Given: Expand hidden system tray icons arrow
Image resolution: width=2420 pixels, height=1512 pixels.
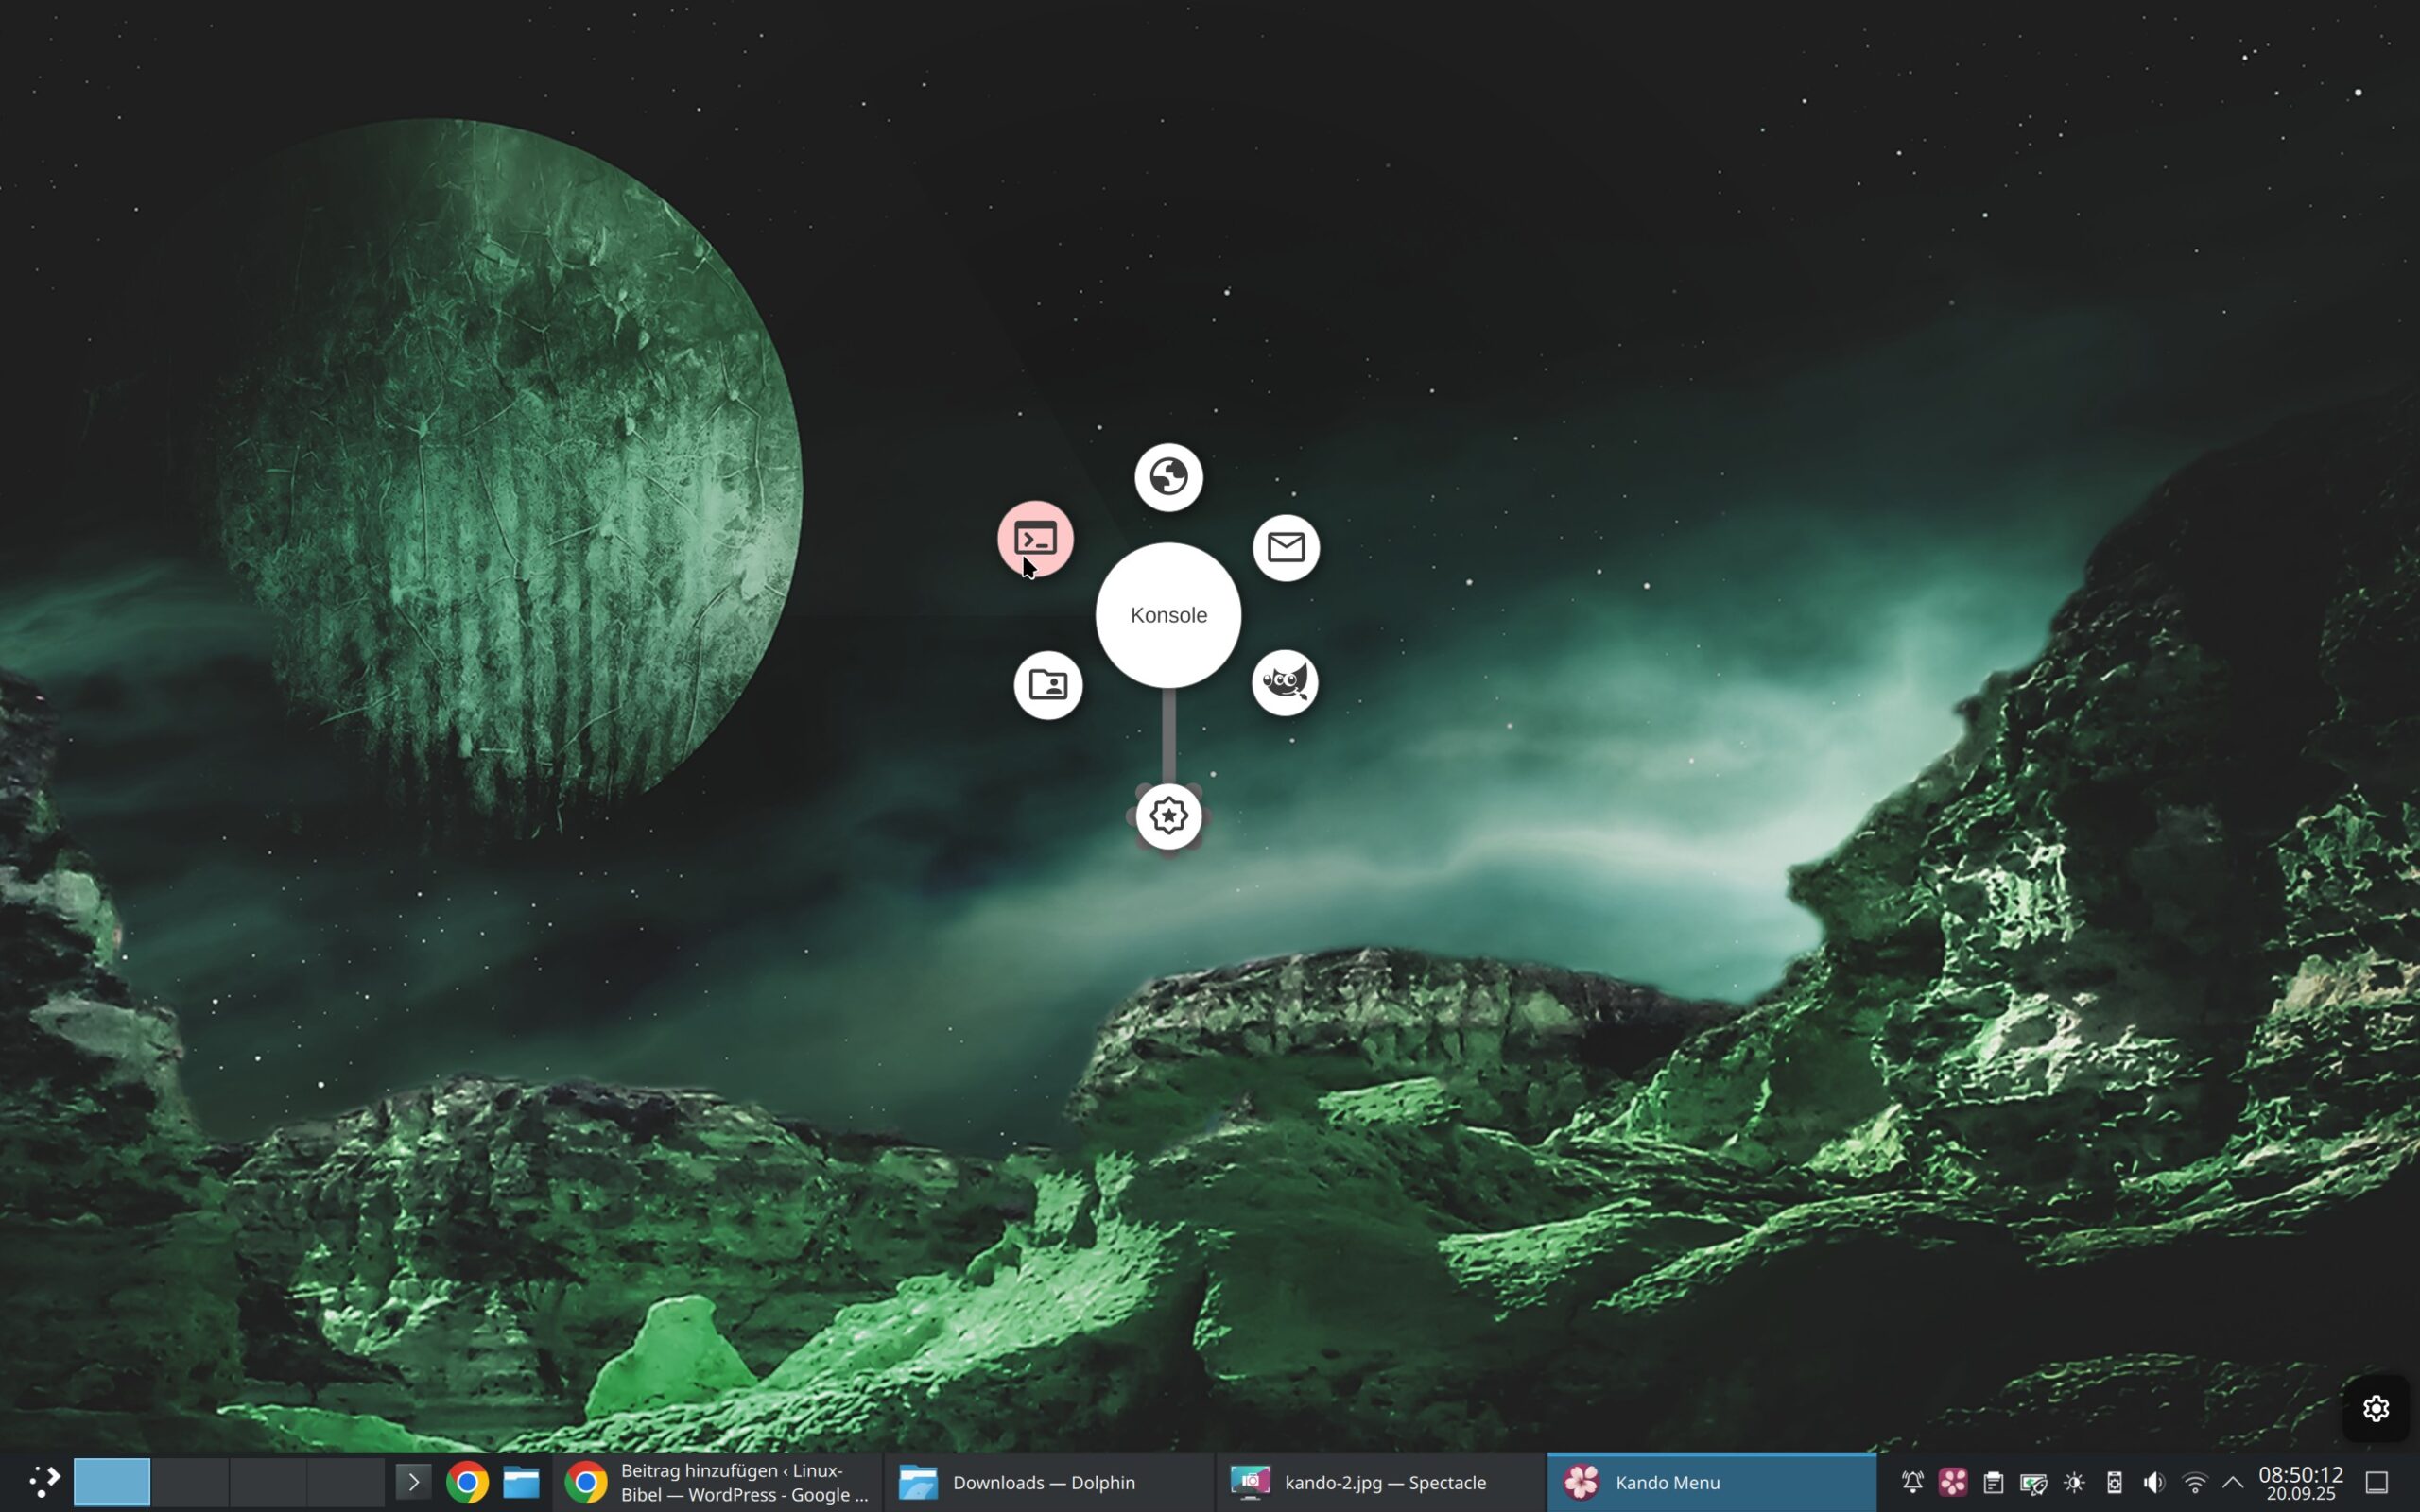Looking at the screenshot, I should tap(2232, 1482).
